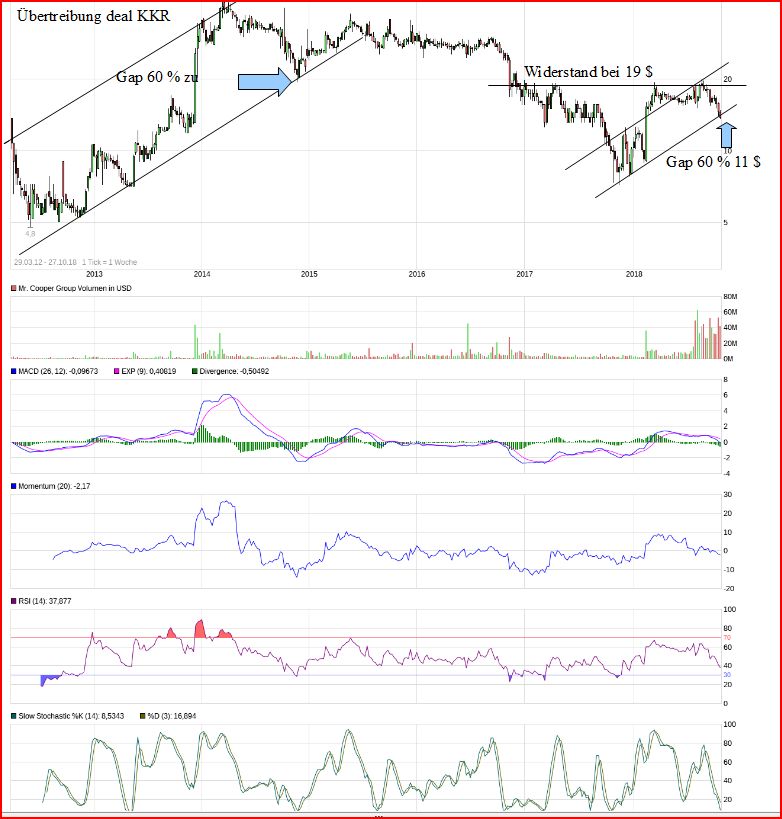782x819 pixels.
Task: Click 'Mr. Cooper Group Volumen in USD' legend text
Action: pyautogui.click(x=75, y=288)
